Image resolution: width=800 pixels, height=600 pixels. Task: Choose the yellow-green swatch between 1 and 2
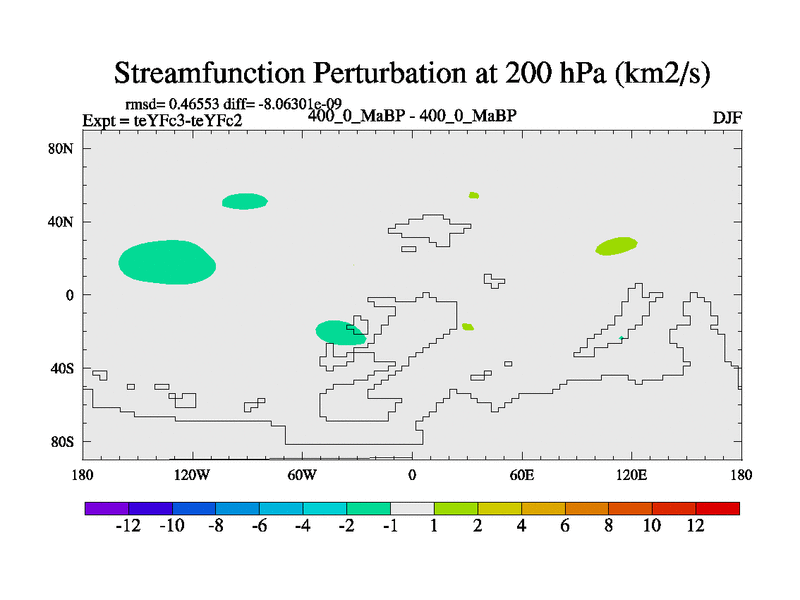click(456, 508)
